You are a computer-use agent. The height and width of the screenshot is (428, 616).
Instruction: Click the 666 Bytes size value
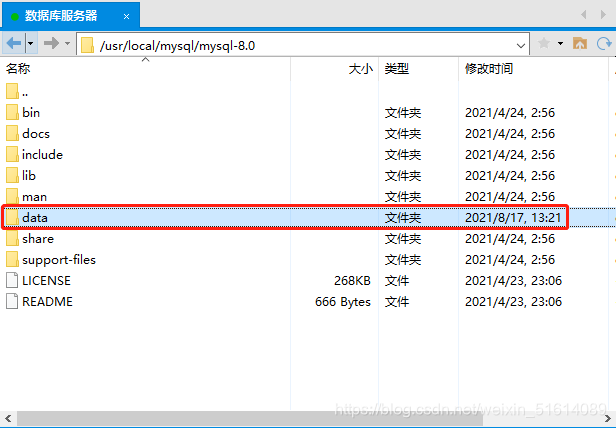pos(343,302)
